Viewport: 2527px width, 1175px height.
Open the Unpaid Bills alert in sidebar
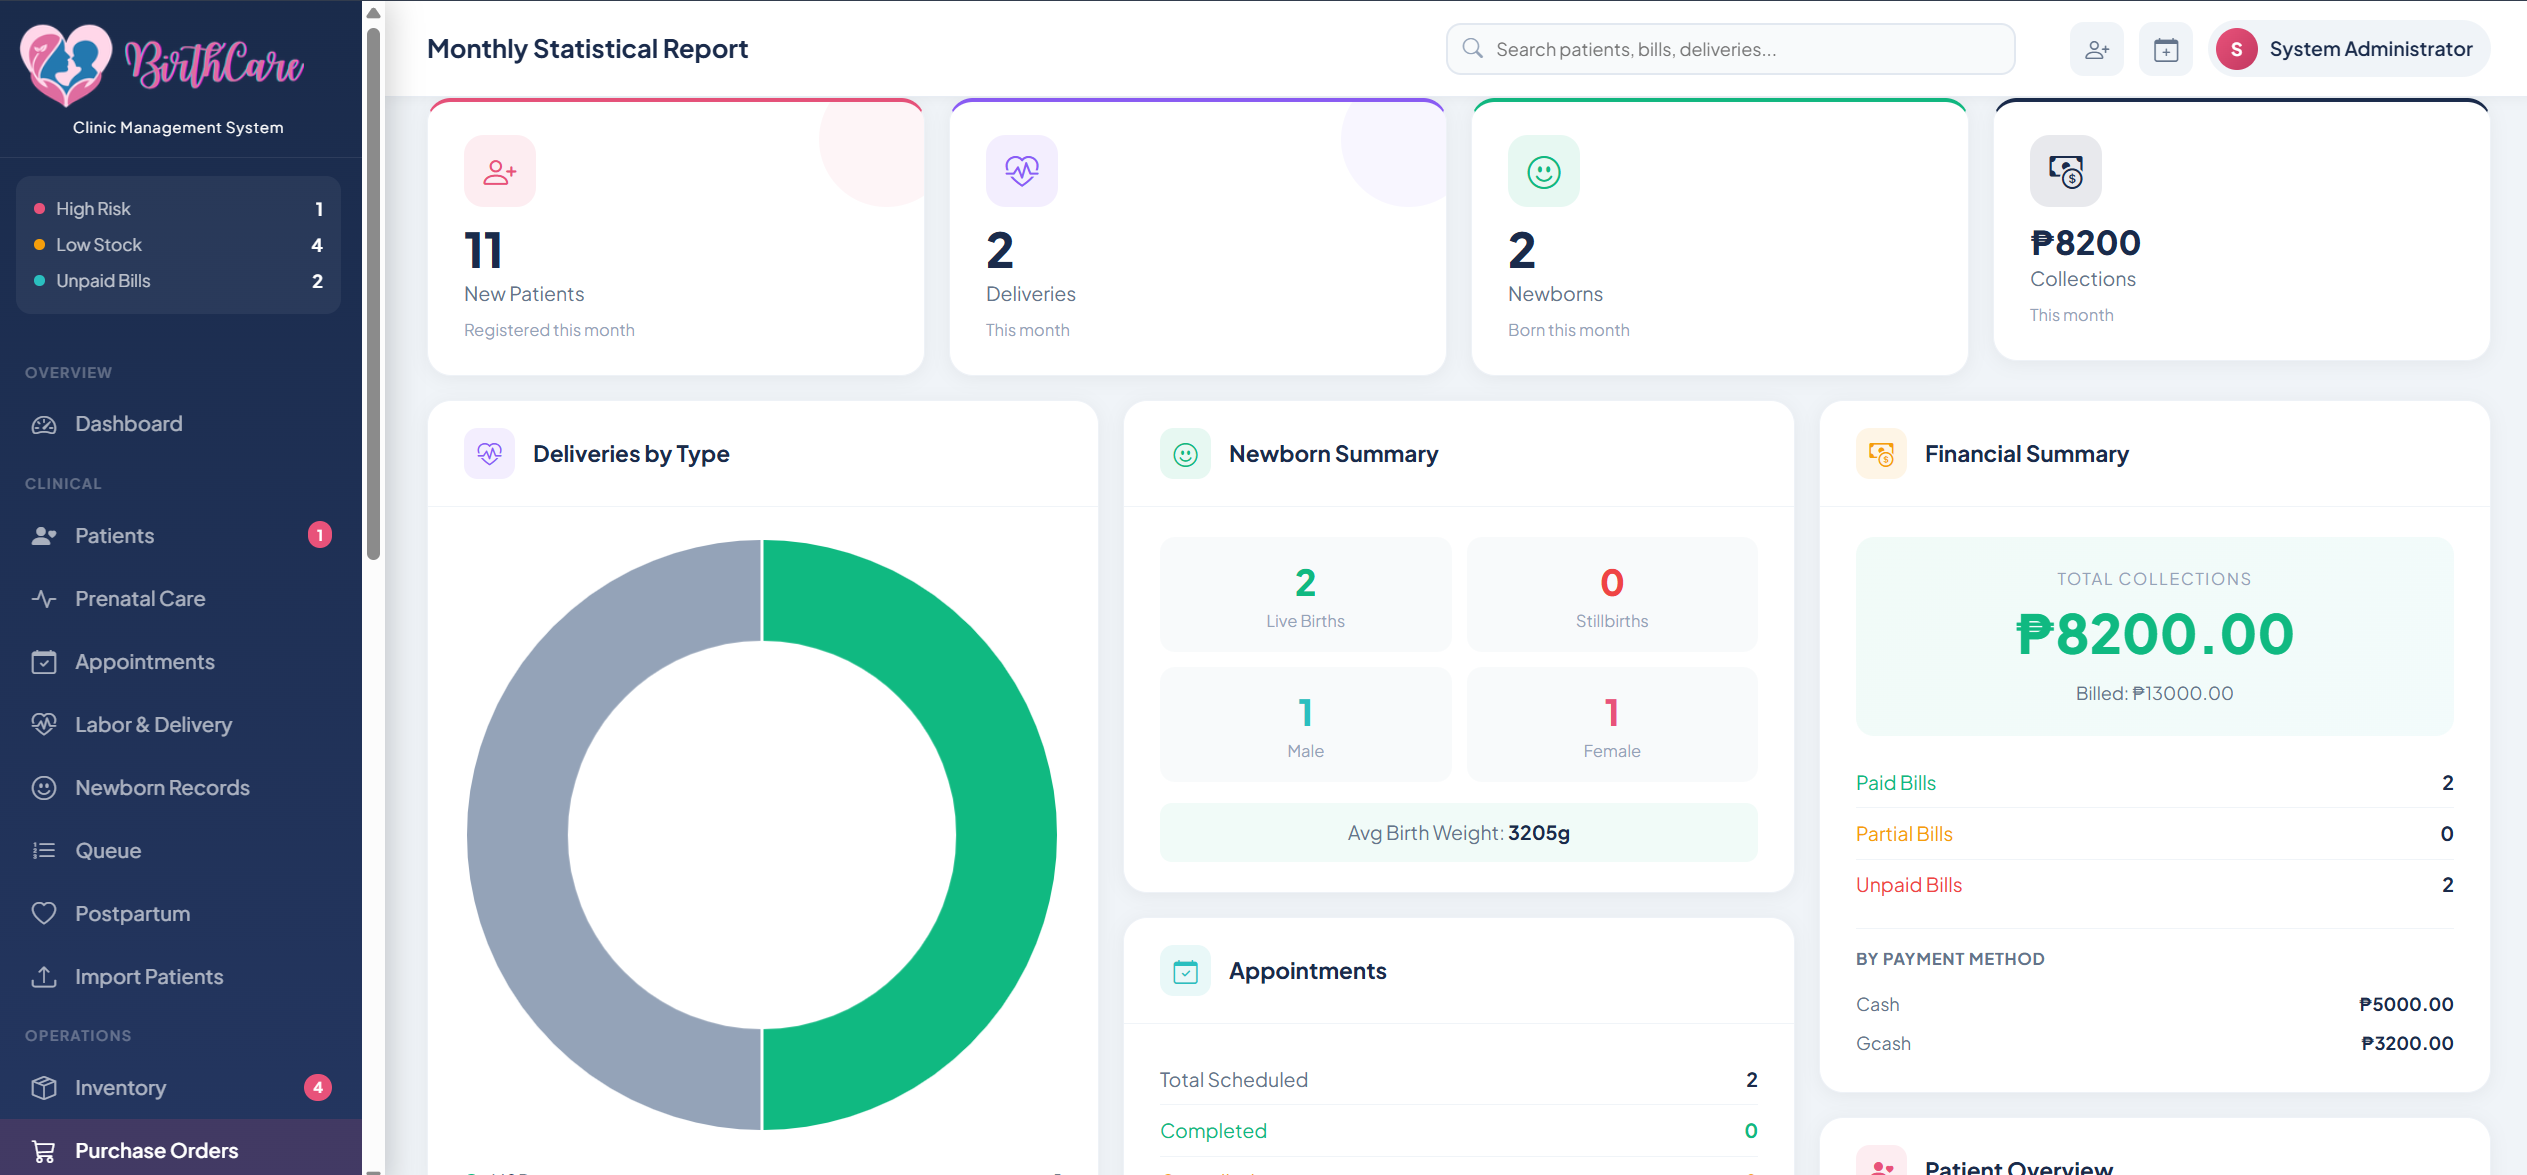tap(179, 281)
